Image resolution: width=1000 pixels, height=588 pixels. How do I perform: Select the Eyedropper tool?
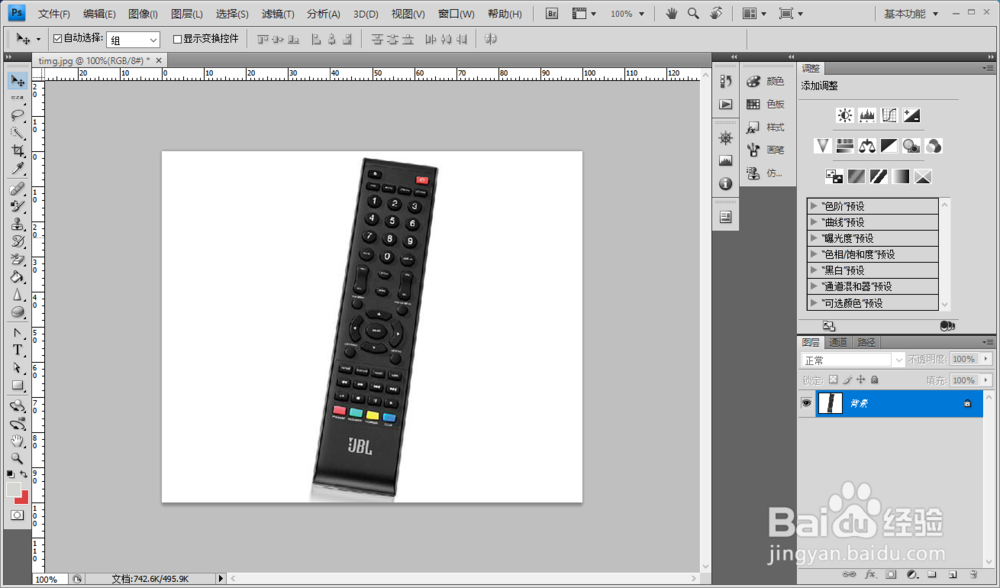pos(17,168)
